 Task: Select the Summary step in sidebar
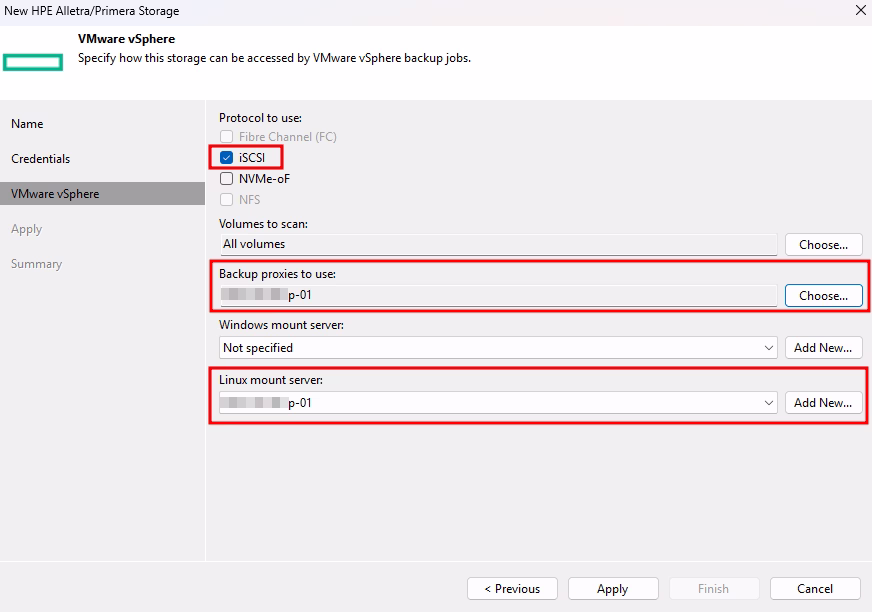(37, 264)
